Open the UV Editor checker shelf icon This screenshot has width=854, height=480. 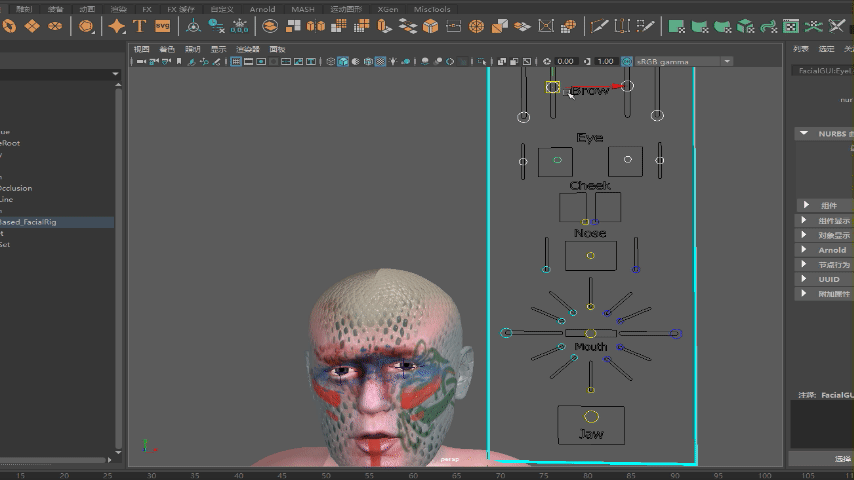click(x=791, y=26)
